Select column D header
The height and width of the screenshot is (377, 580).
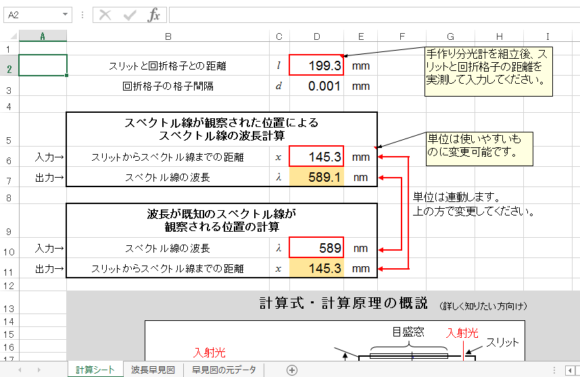317,36
